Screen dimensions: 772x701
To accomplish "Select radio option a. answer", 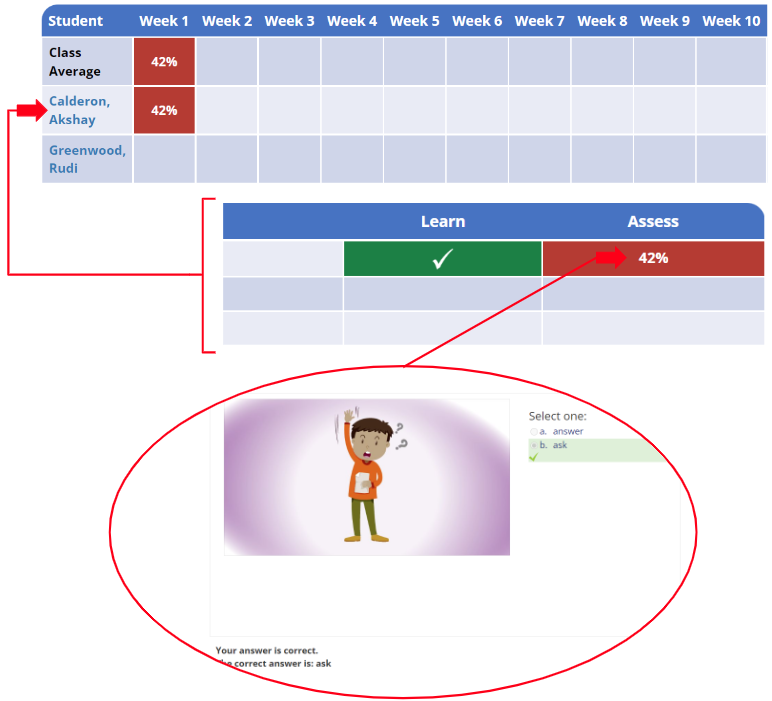I will pos(533,431).
